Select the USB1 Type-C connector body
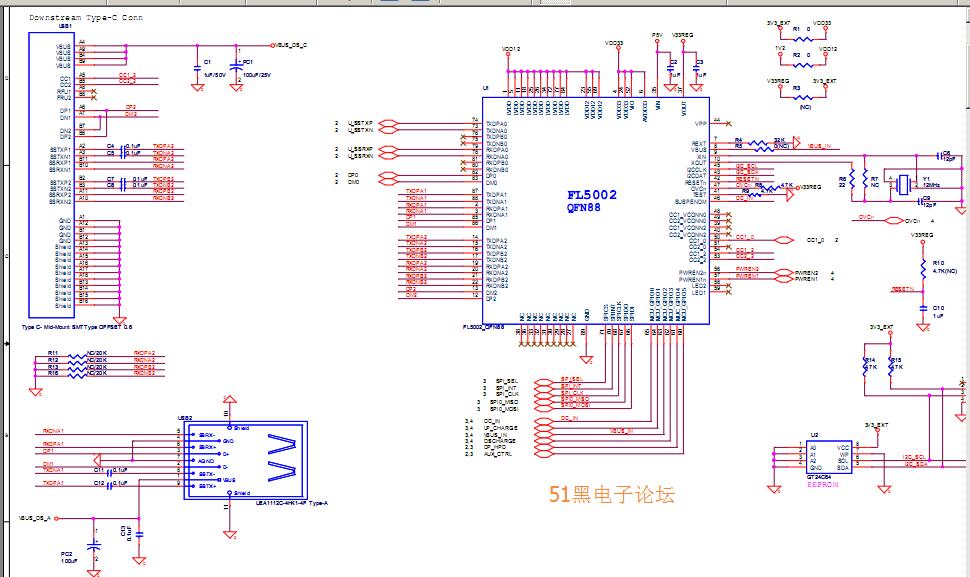The image size is (970, 577). (51, 175)
